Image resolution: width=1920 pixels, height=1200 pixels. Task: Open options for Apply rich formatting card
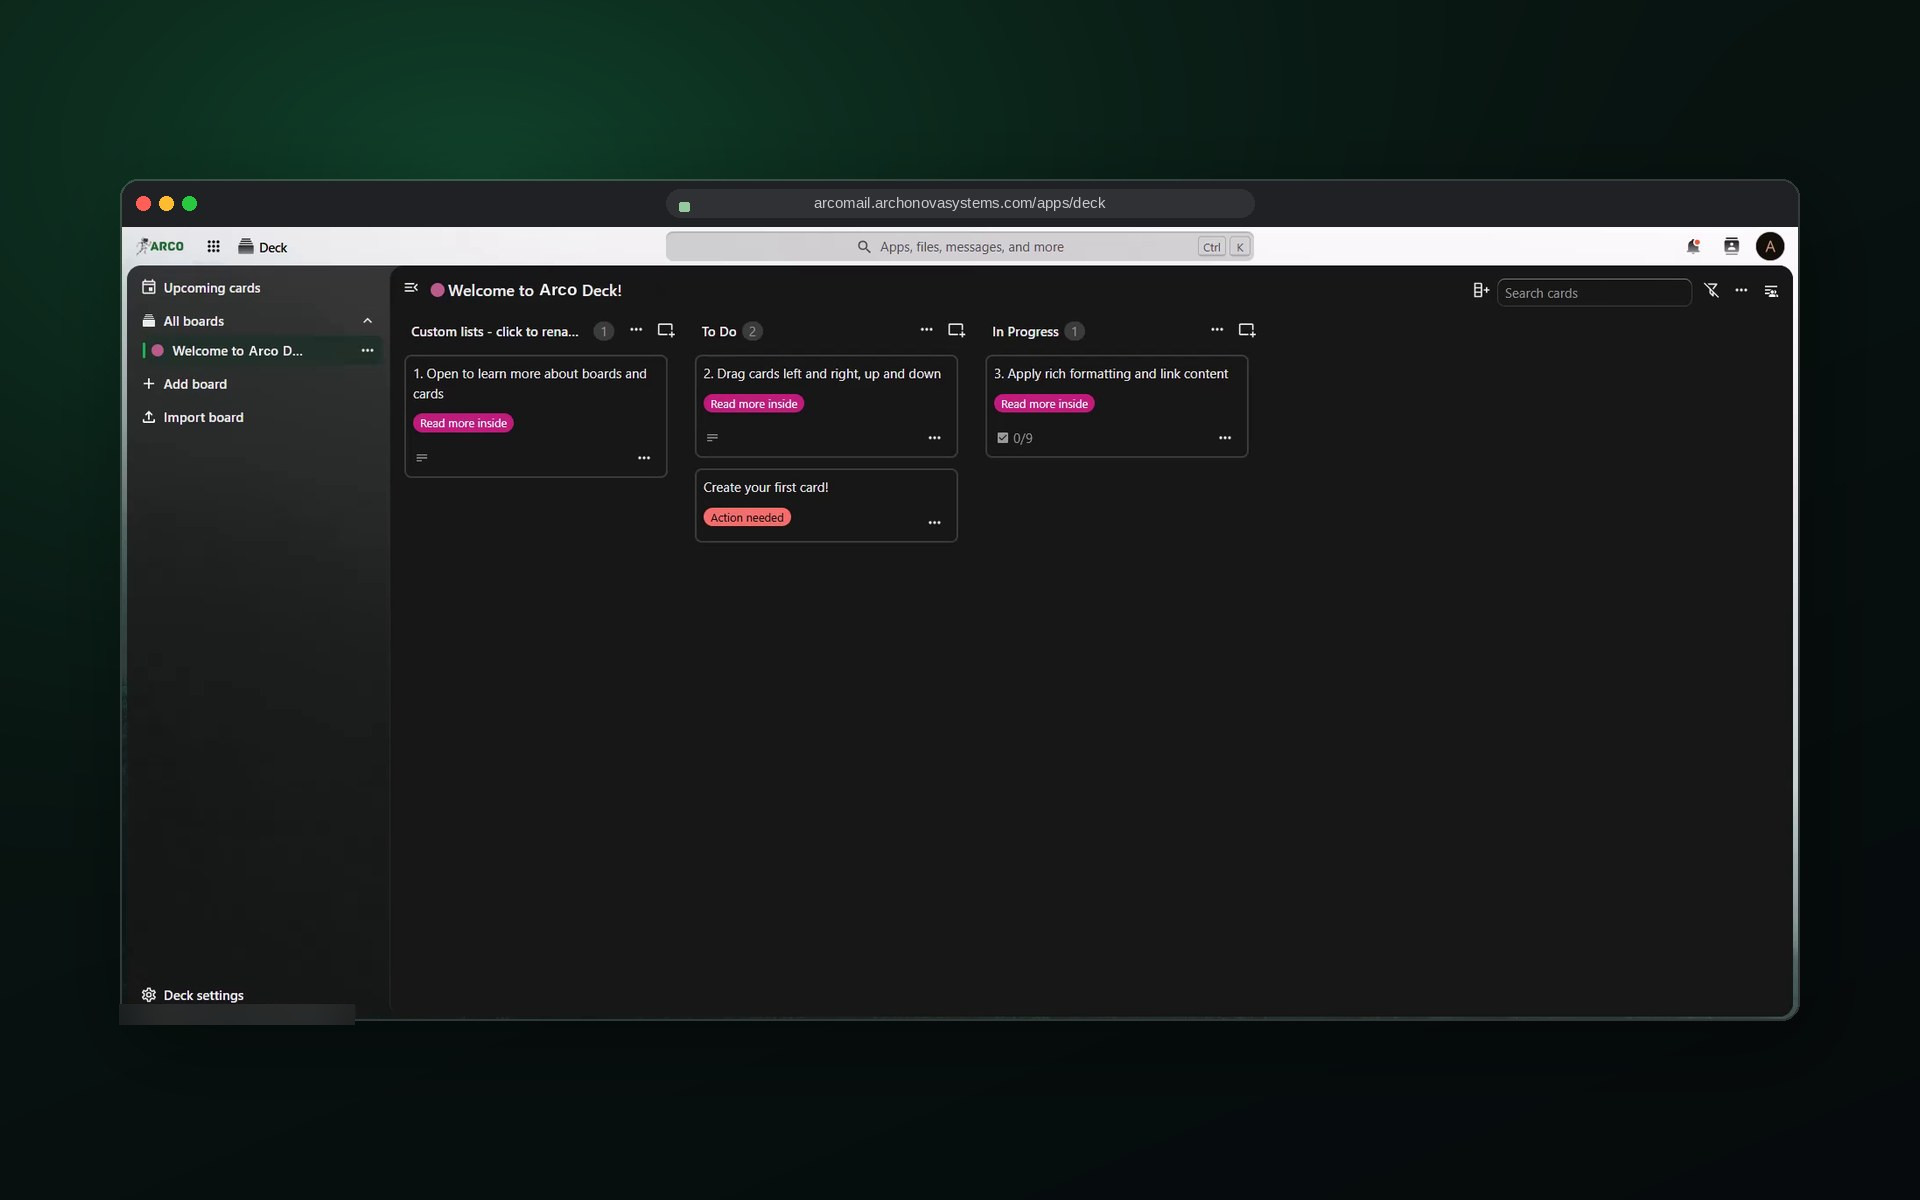pyautogui.click(x=1225, y=438)
